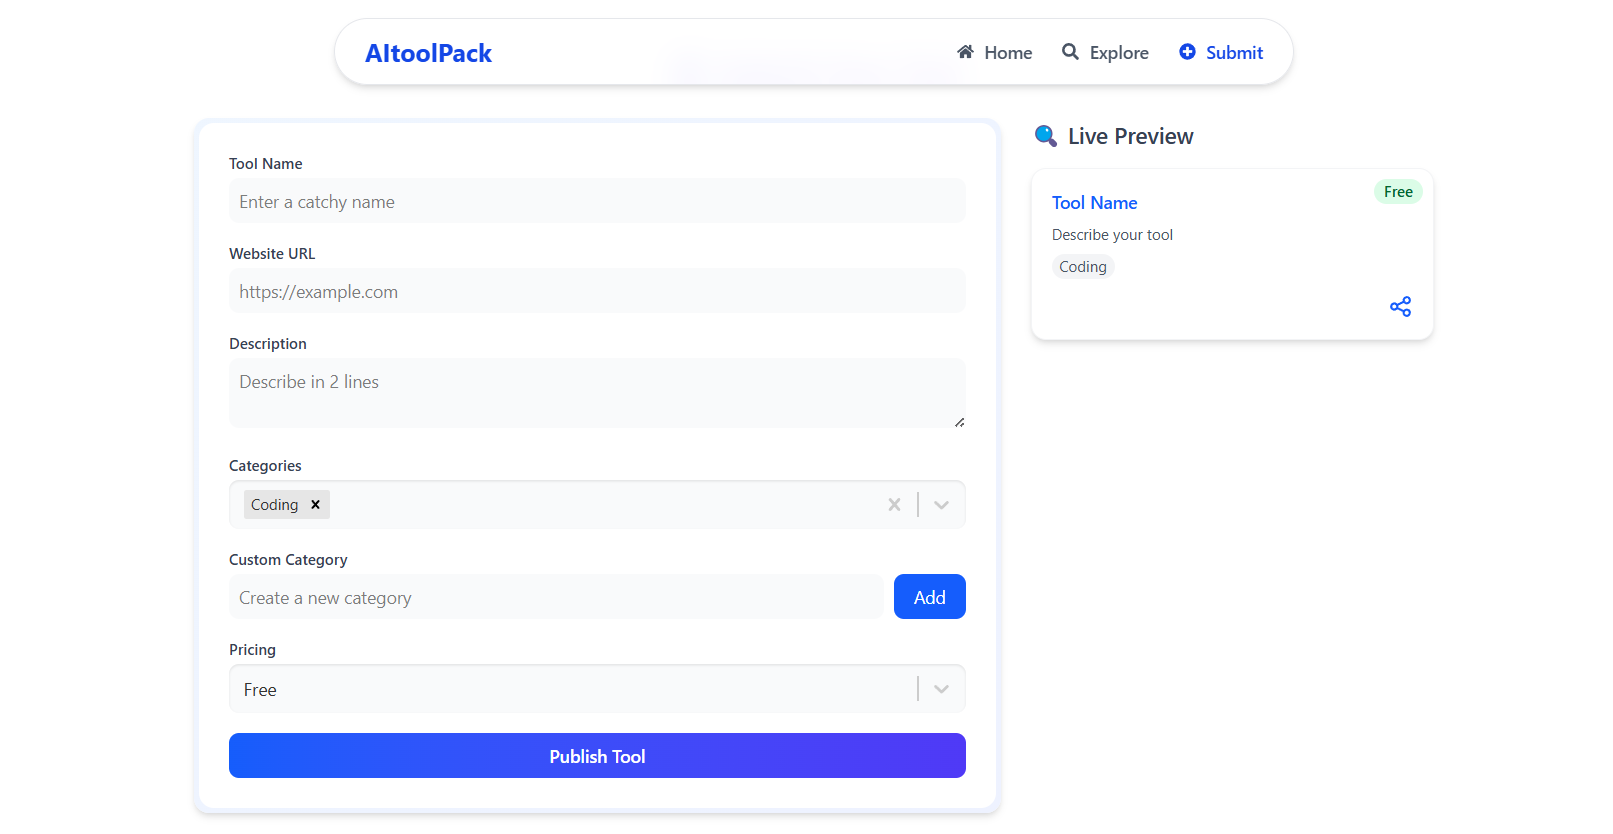
Task: Click the Live Preview magnifier icon
Action: coord(1046,136)
